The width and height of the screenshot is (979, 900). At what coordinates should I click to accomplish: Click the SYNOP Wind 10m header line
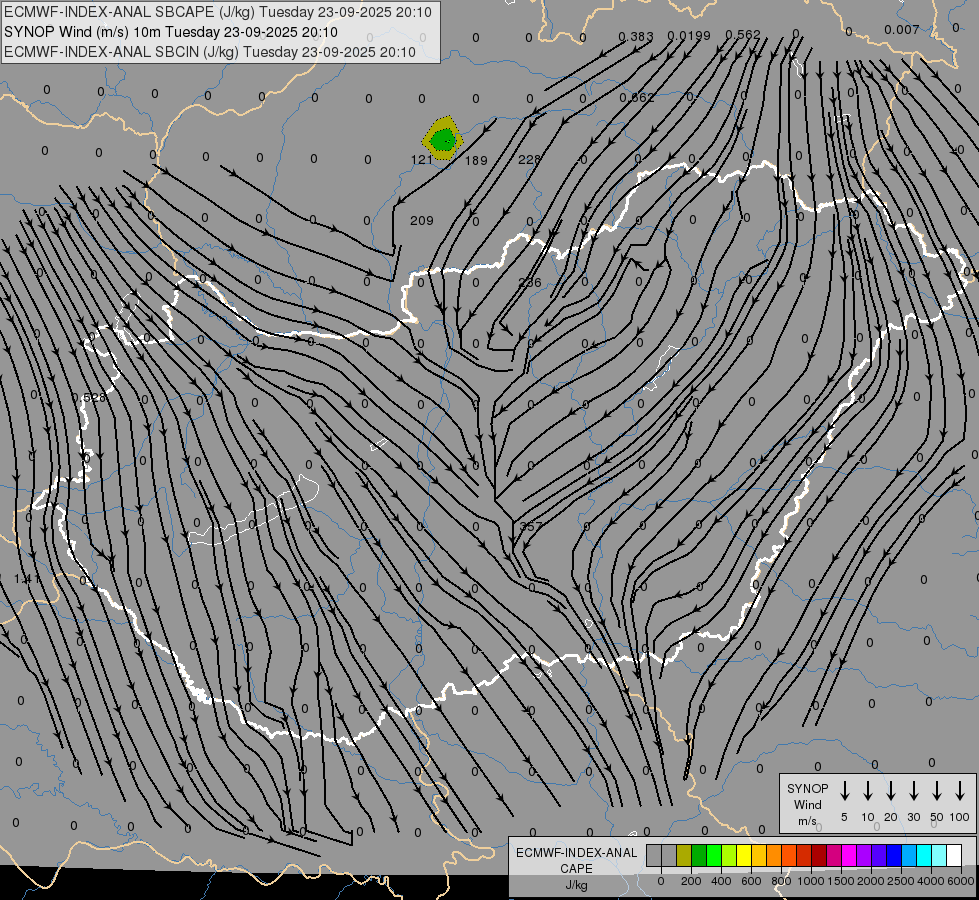coord(171,32)
